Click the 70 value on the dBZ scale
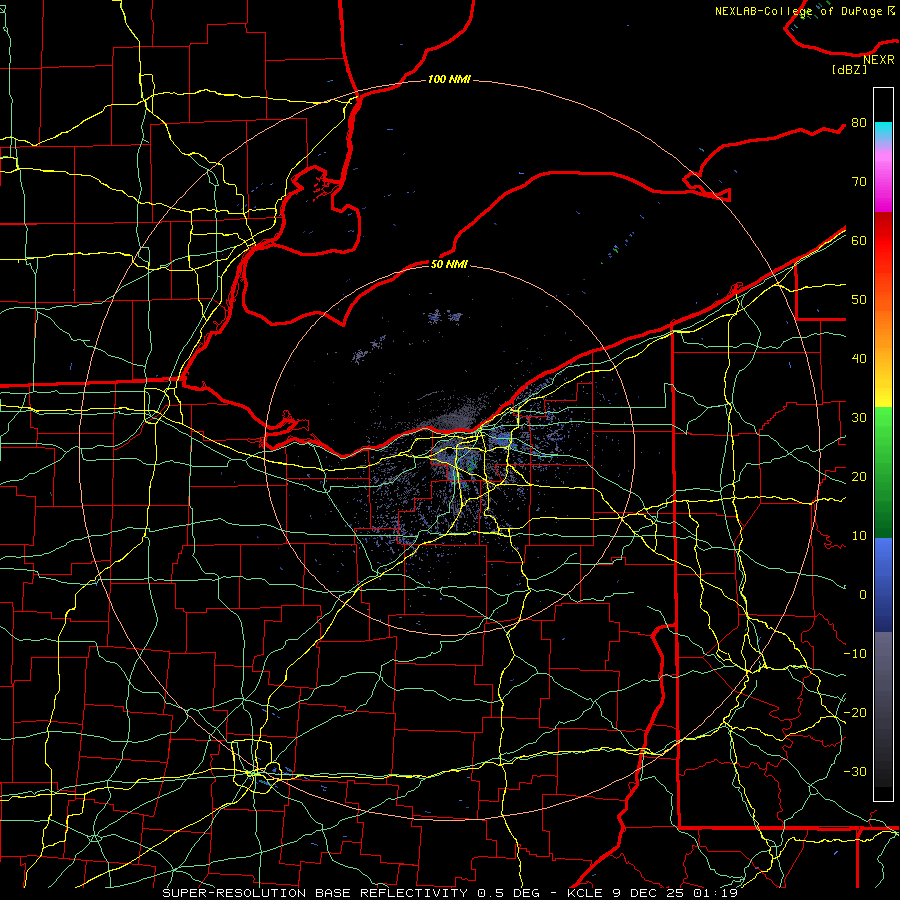 click(859, 181)
